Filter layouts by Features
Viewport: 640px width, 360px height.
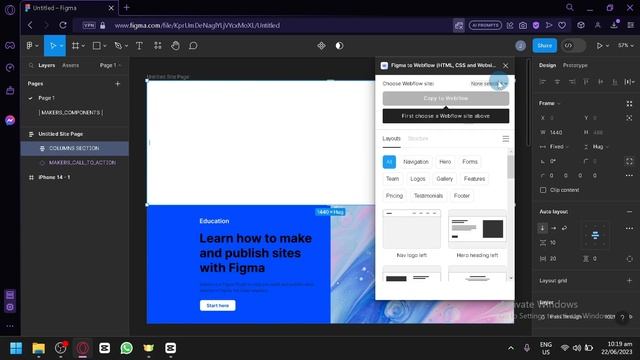click(474, 179)
